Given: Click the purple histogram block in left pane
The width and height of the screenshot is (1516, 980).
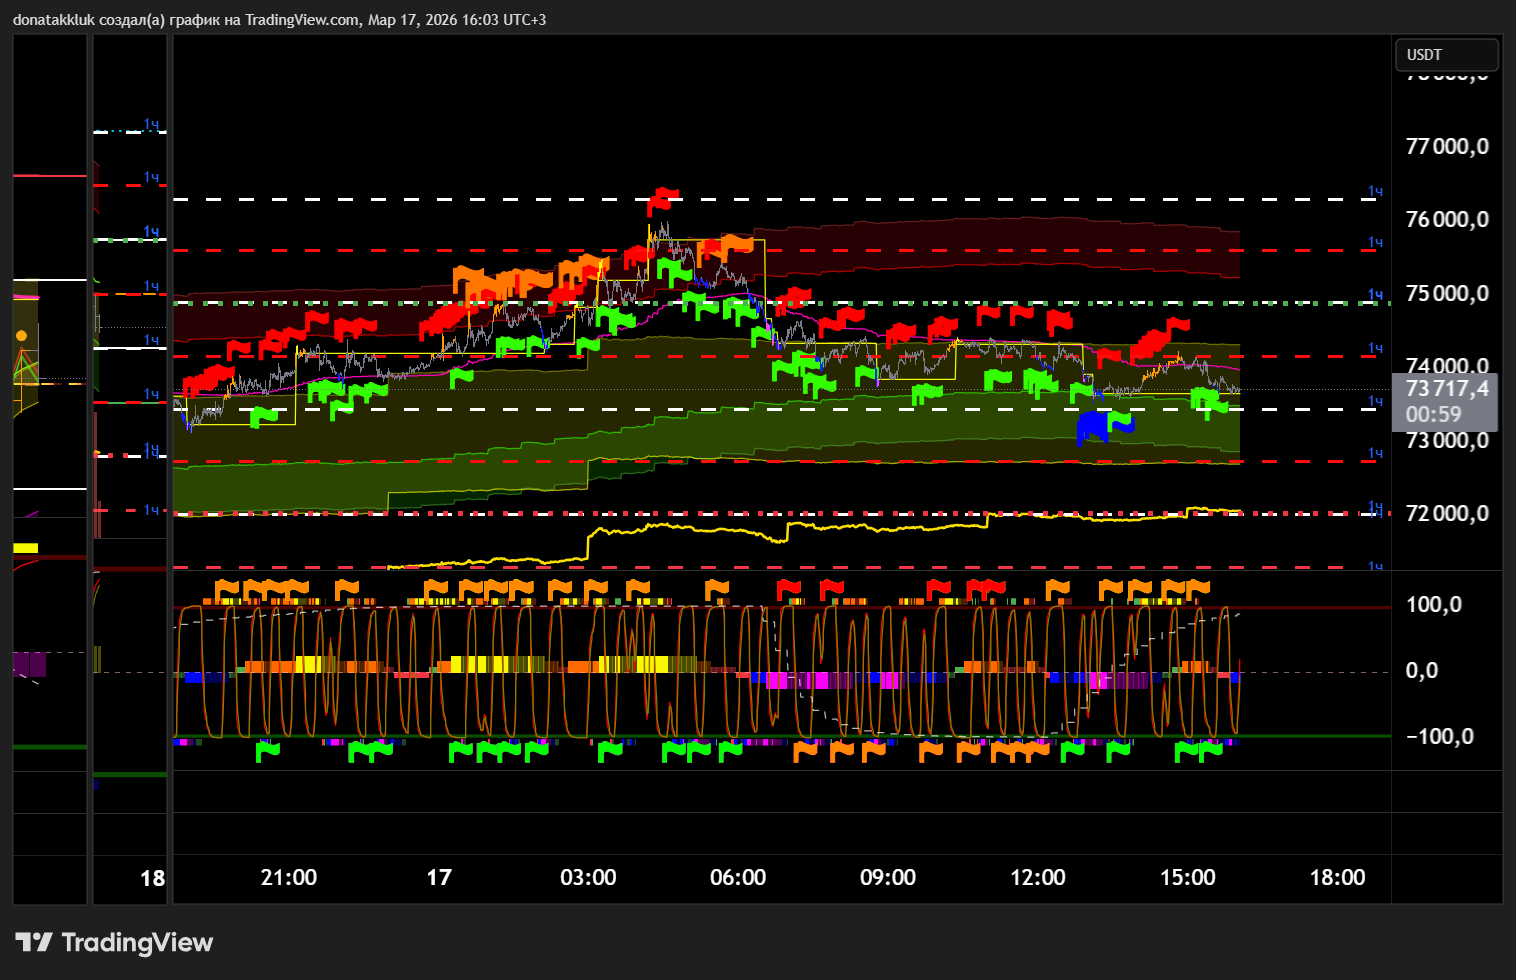Looking at the screenshot, I should [x=29, y=663].
